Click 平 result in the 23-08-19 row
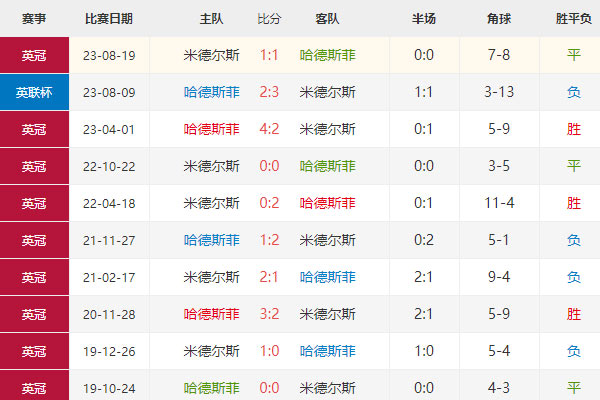 coord(574,55)
